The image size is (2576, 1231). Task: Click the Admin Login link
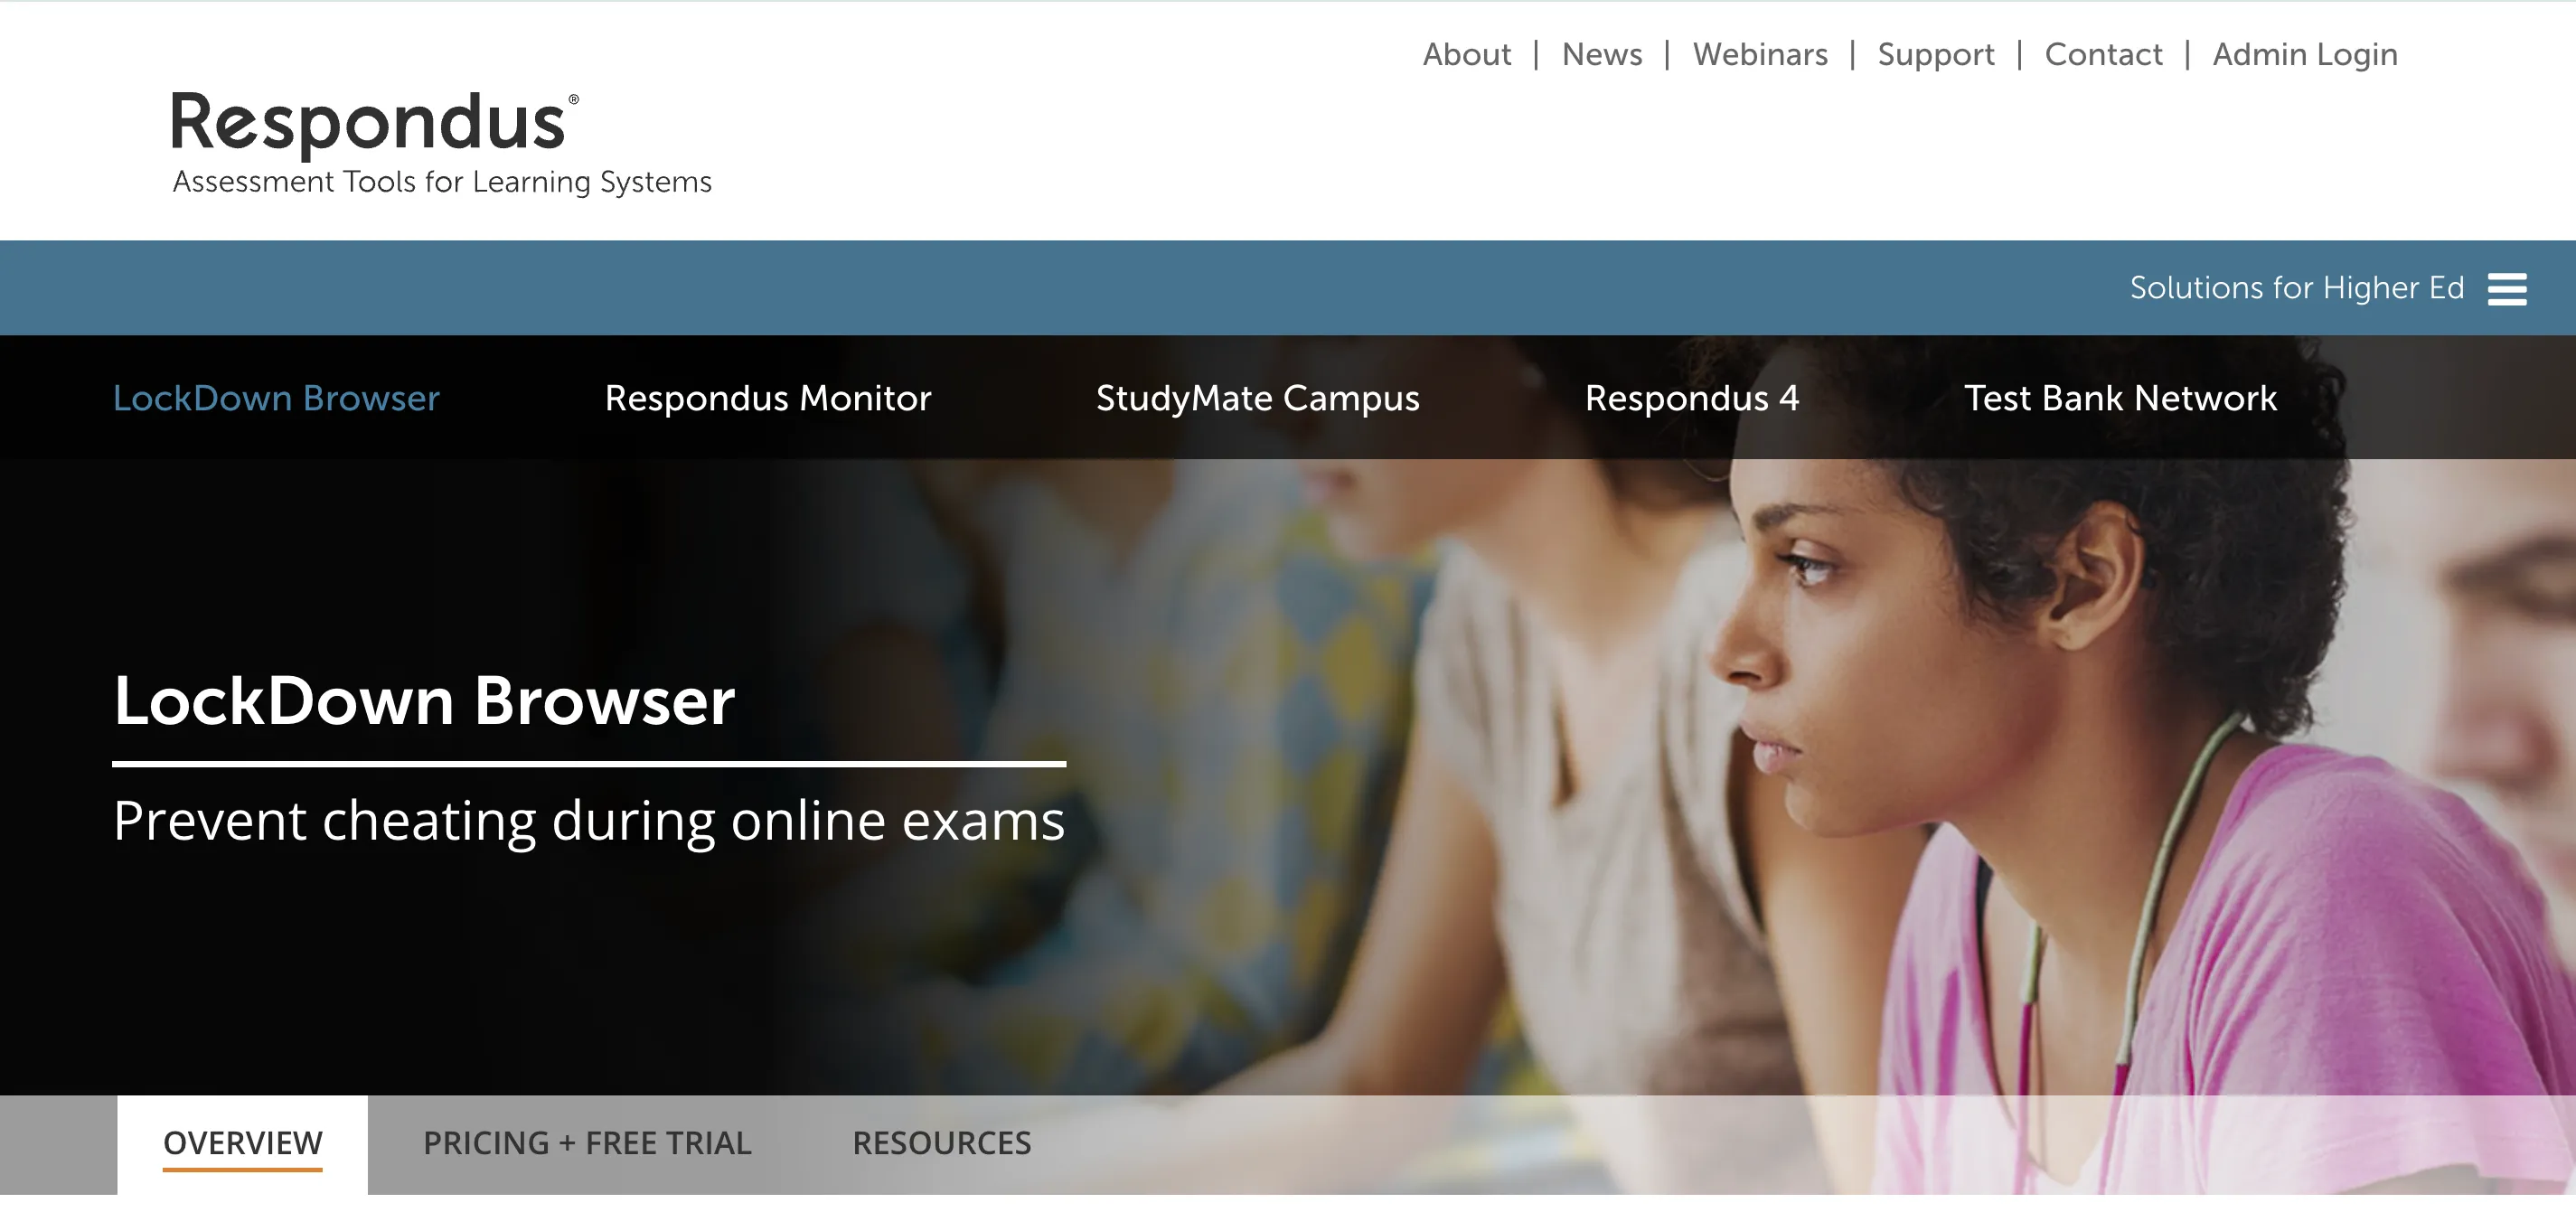[x=2304, y=55]
